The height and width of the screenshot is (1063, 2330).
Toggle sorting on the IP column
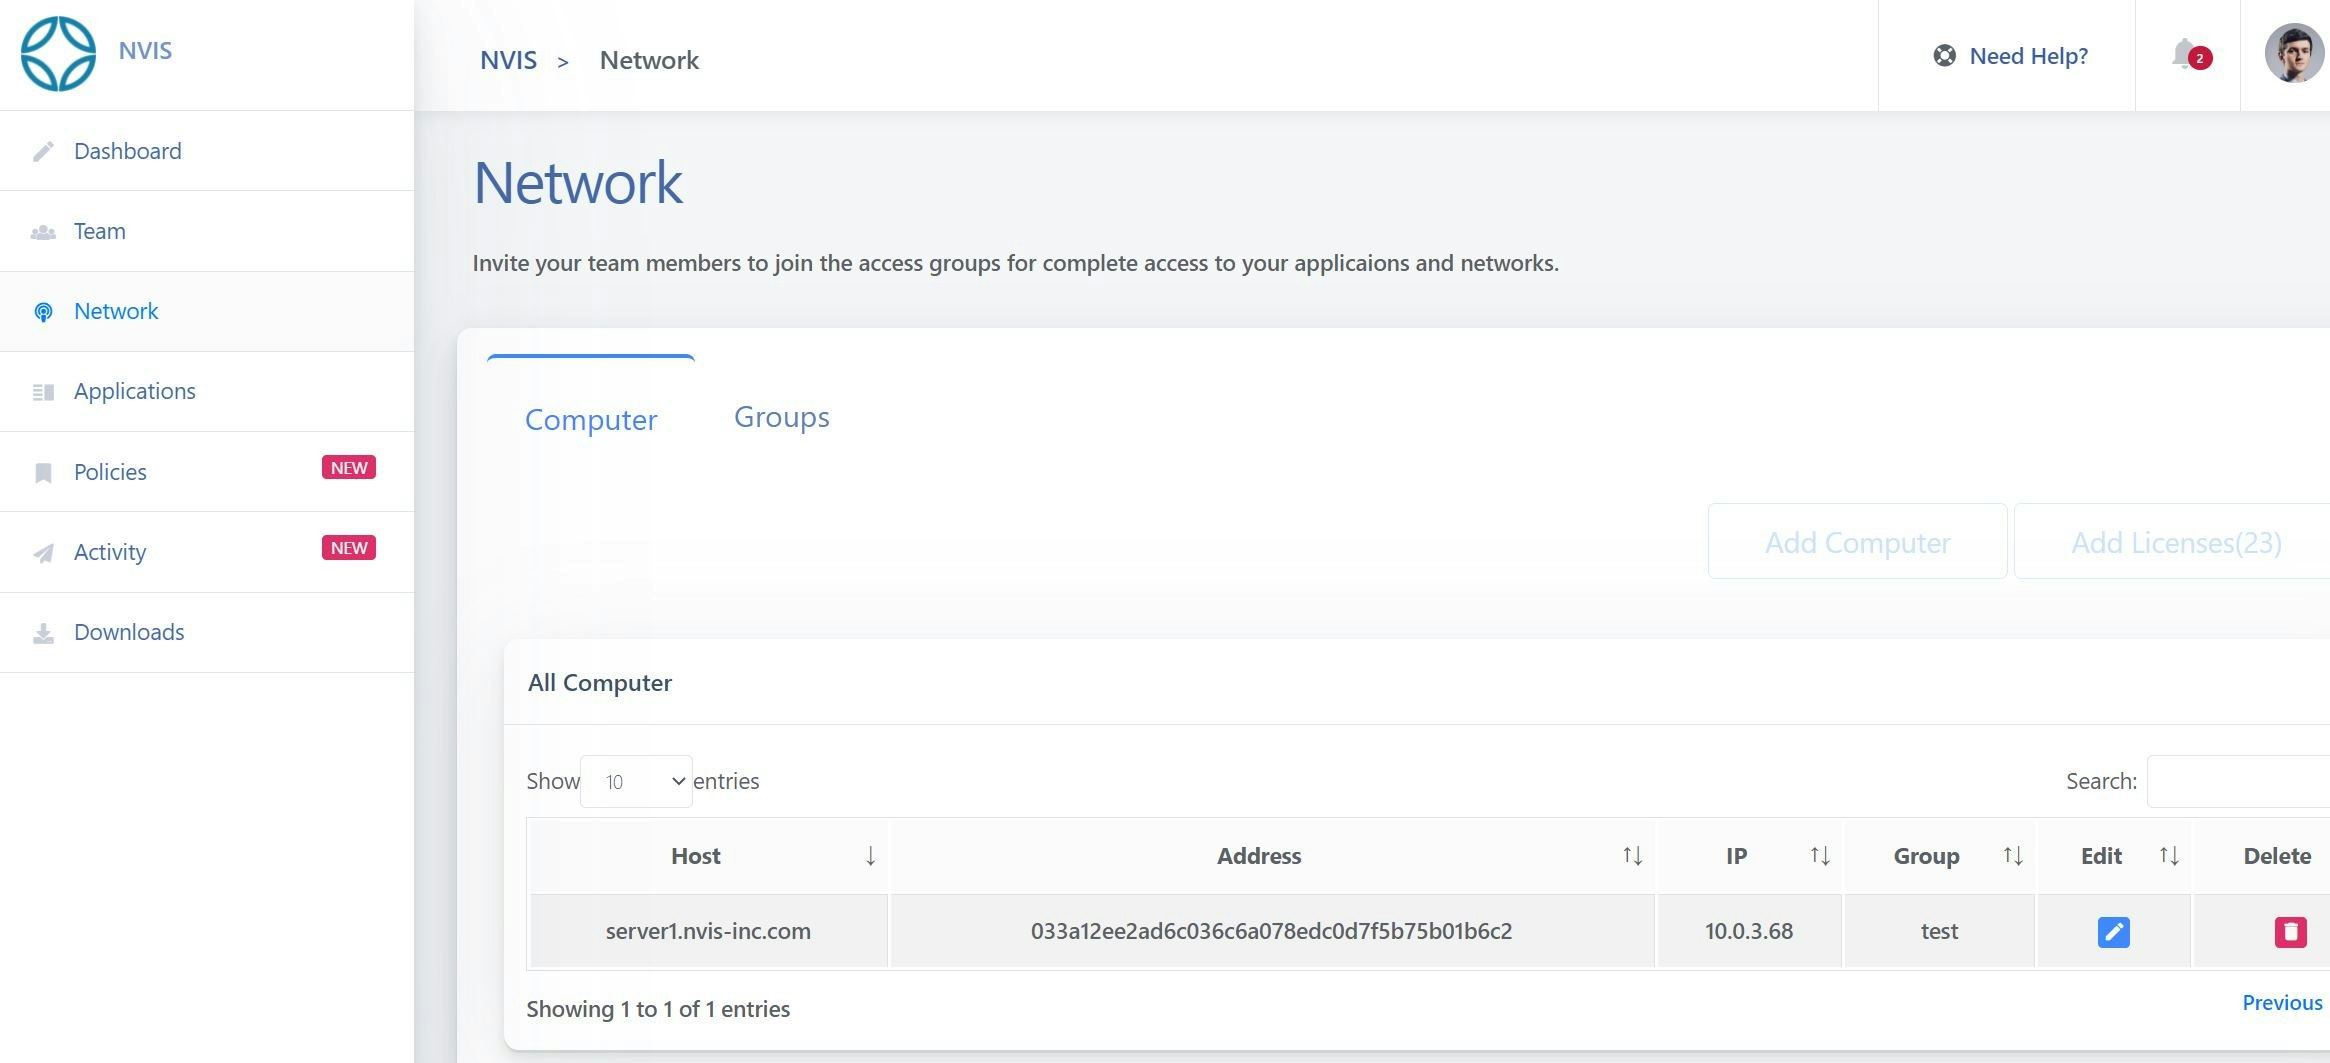1818,856
